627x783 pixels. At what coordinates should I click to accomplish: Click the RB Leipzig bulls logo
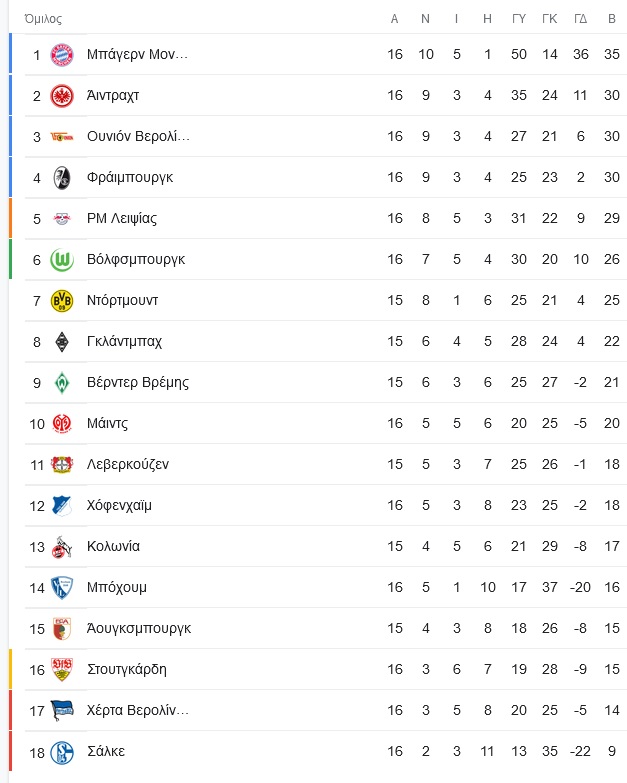point(62,219)
